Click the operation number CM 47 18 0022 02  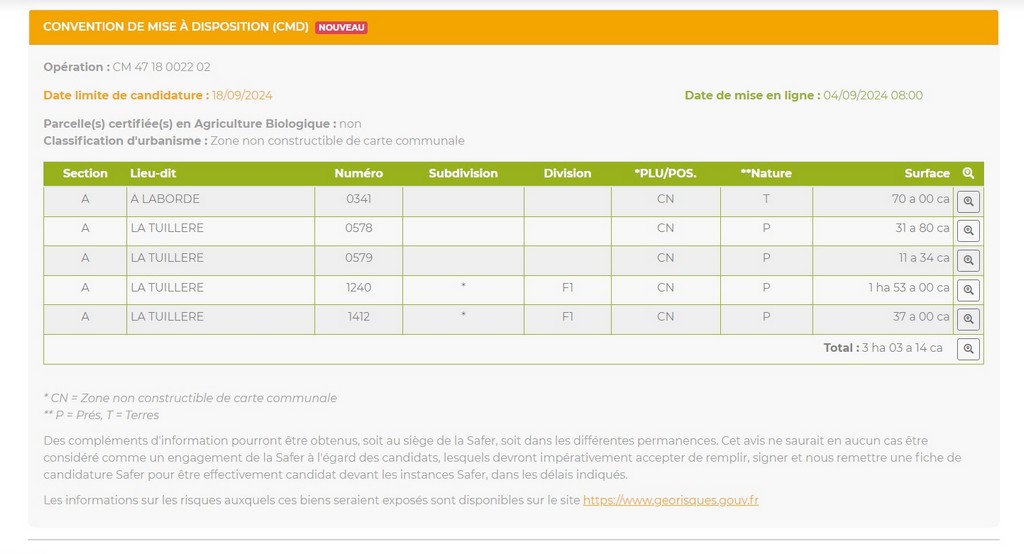[x=161, y=67]
